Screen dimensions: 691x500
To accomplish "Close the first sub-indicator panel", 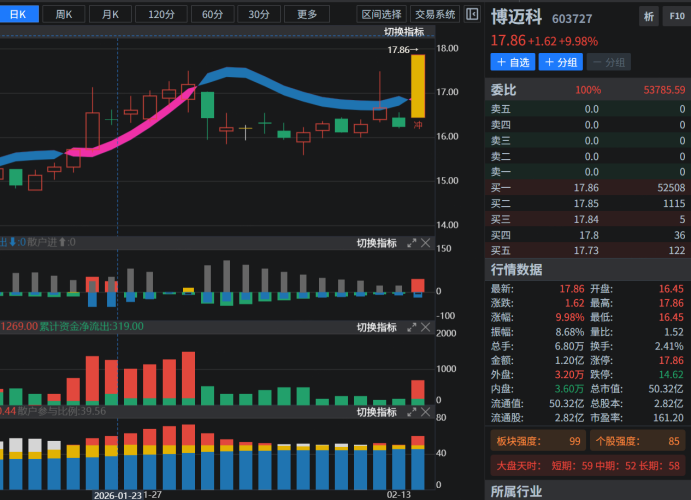I will tap(425, 243).
